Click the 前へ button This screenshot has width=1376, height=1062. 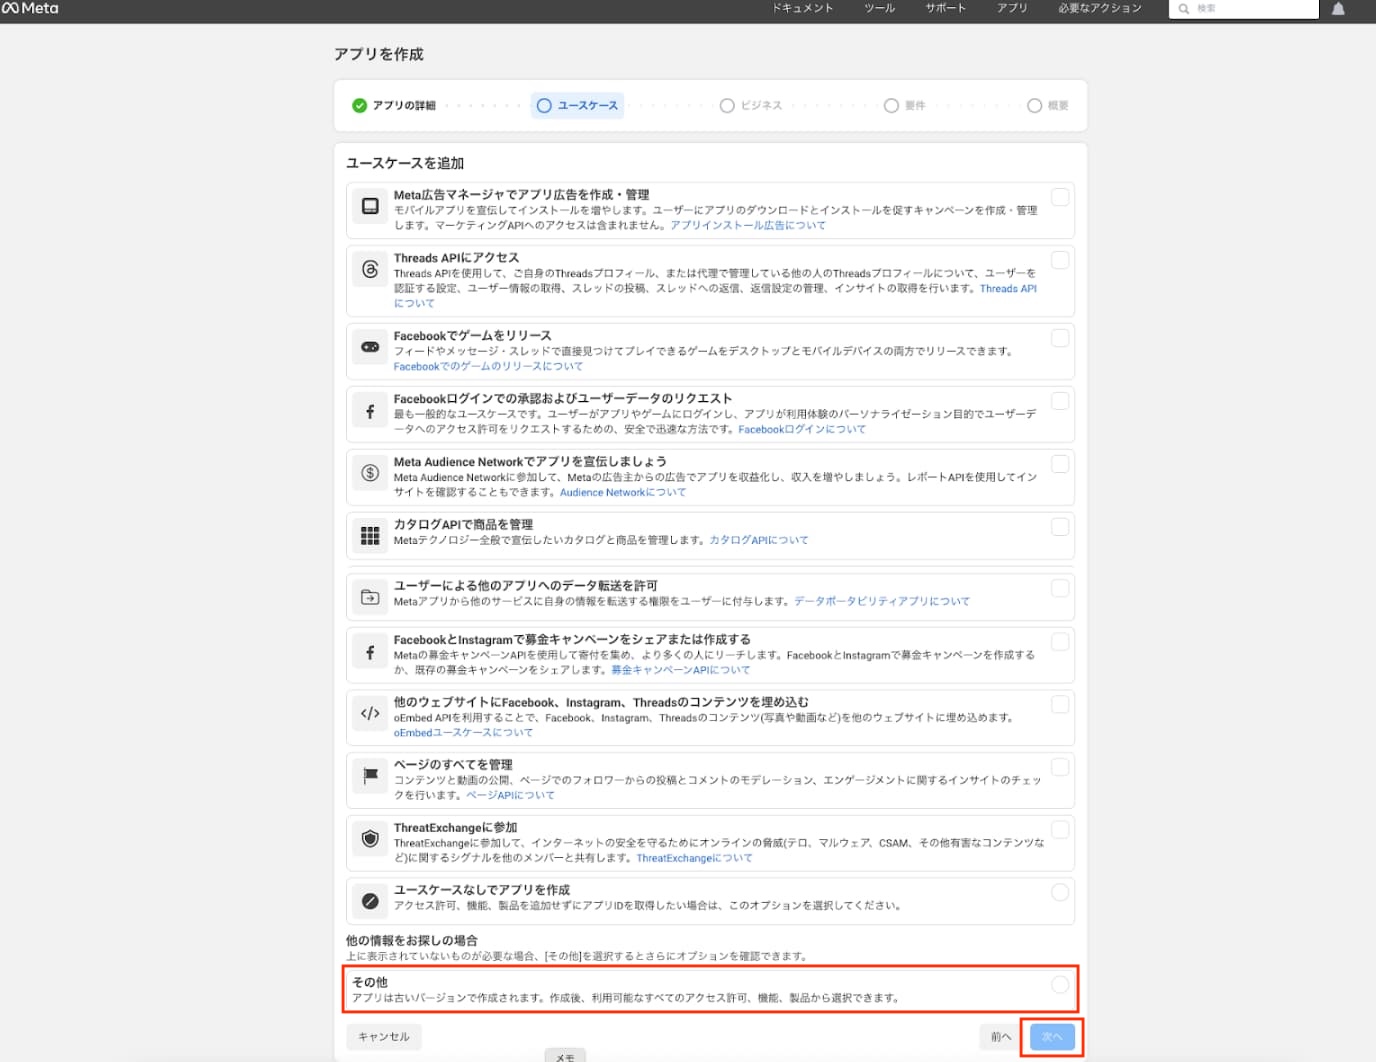click(x=1001, y=1037)
